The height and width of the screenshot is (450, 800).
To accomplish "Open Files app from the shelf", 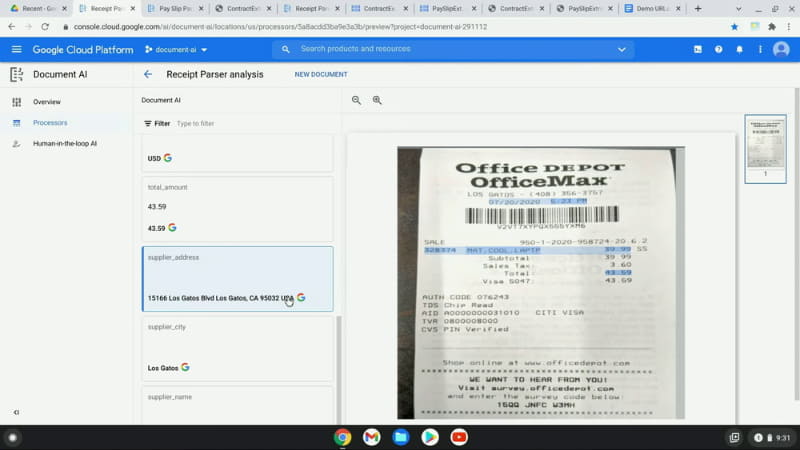I will (x=401, y=437).
